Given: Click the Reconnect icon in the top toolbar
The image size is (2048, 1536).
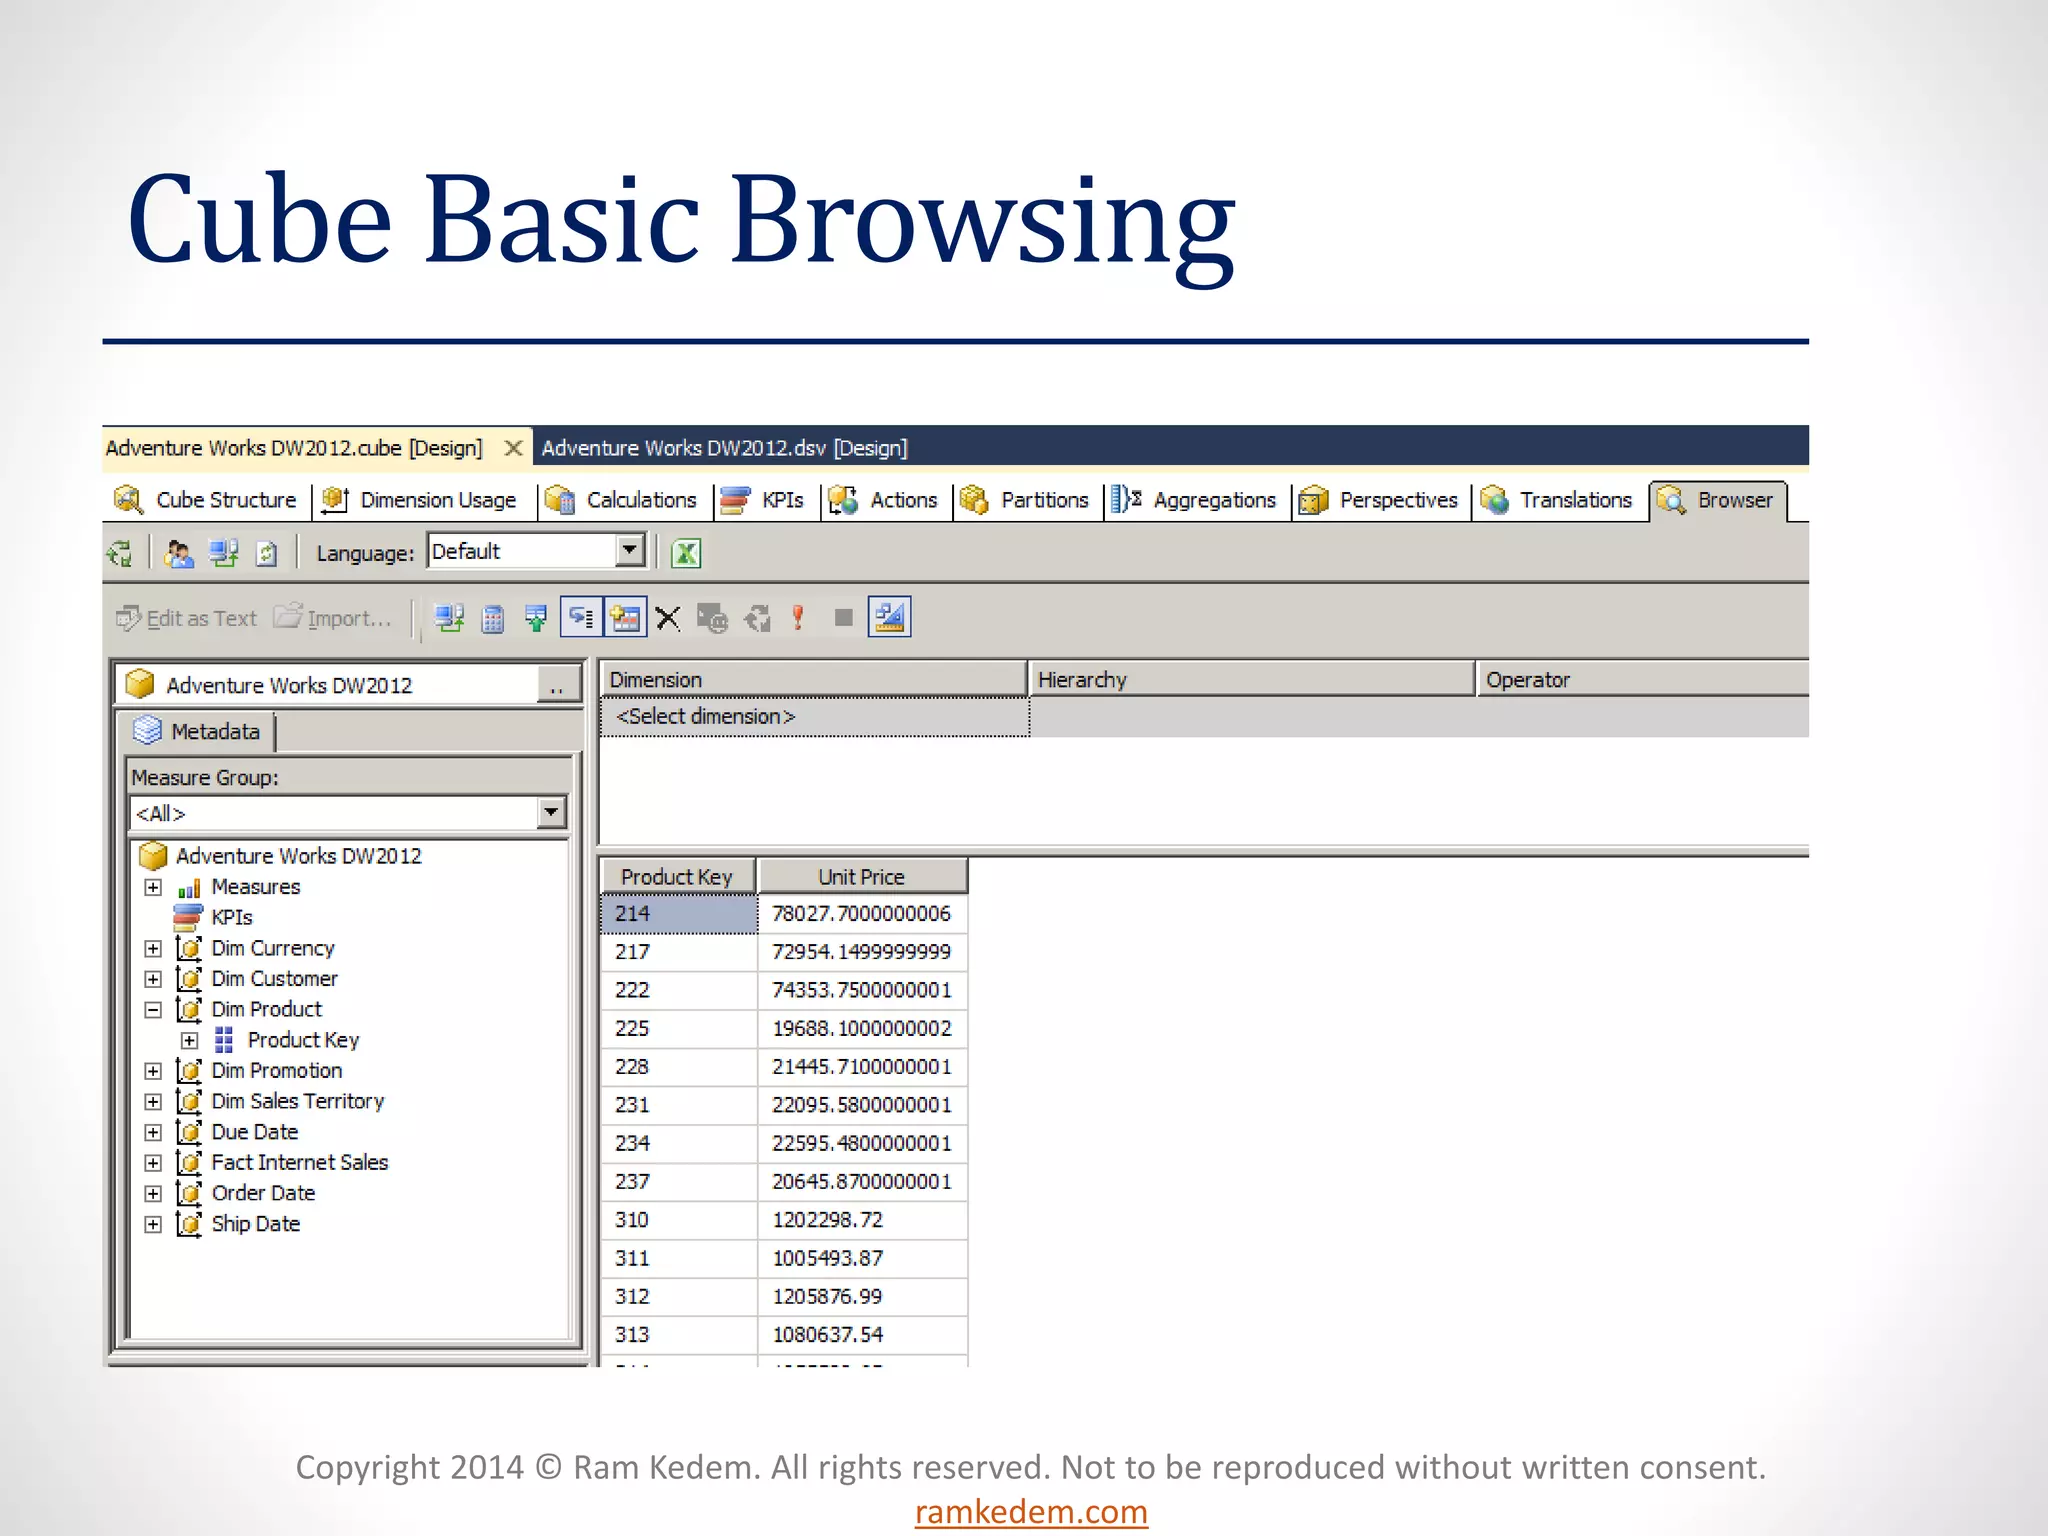Looking at the screenshot, I should 223,553.
